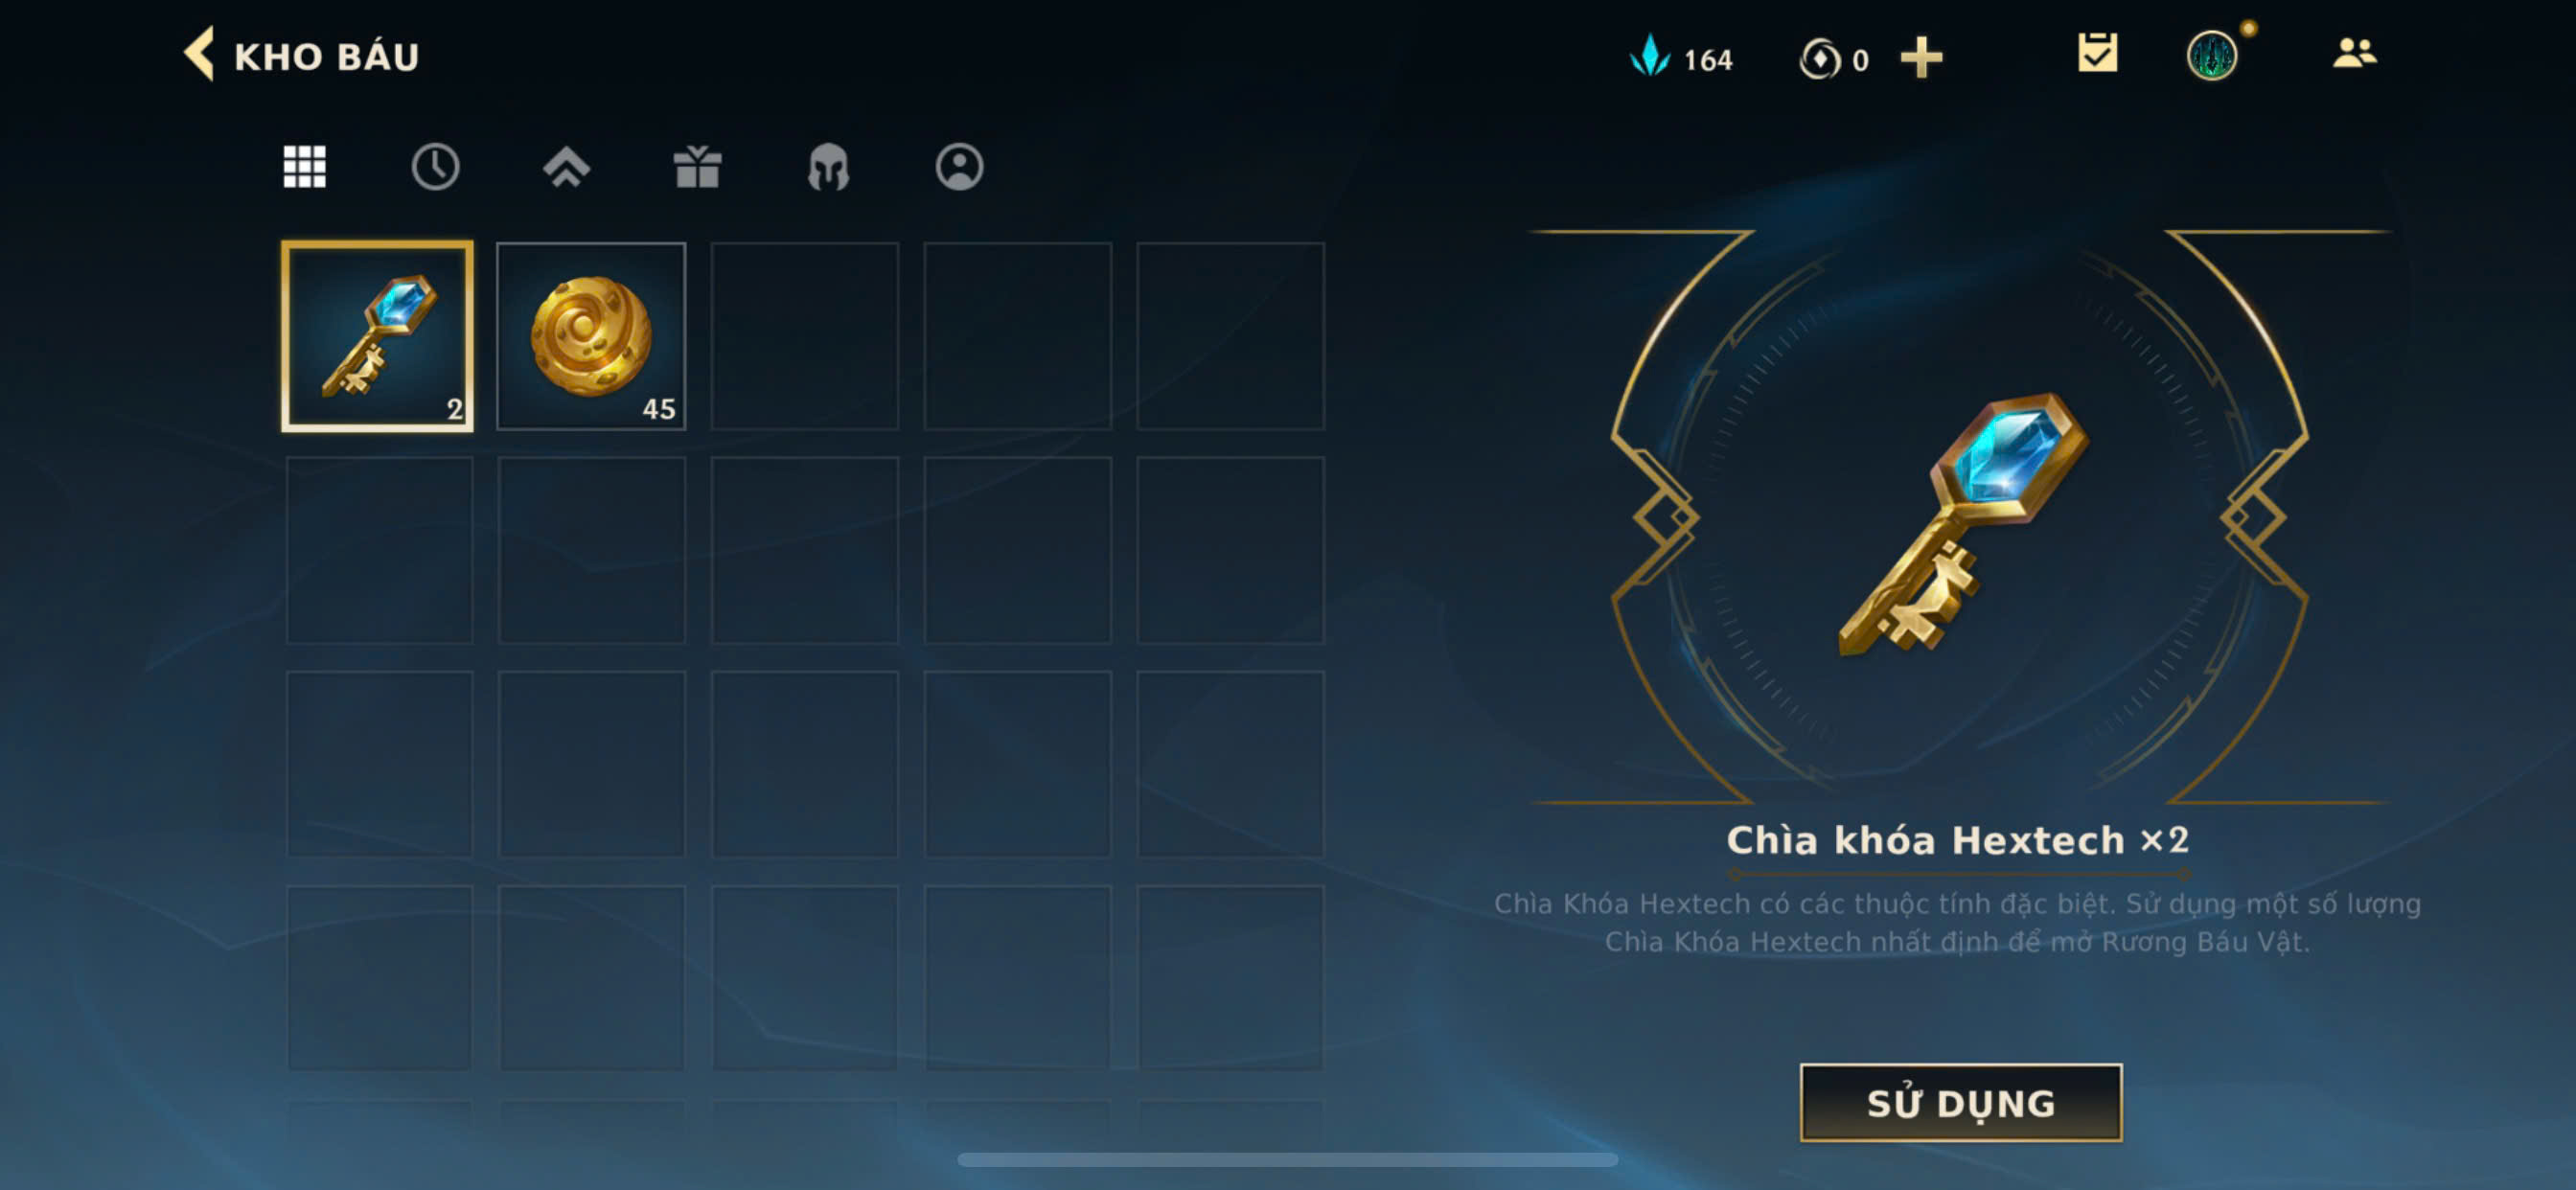
Task: Click the Chìa khóa Hextech ×2 title
Action: pos(1957,841)
